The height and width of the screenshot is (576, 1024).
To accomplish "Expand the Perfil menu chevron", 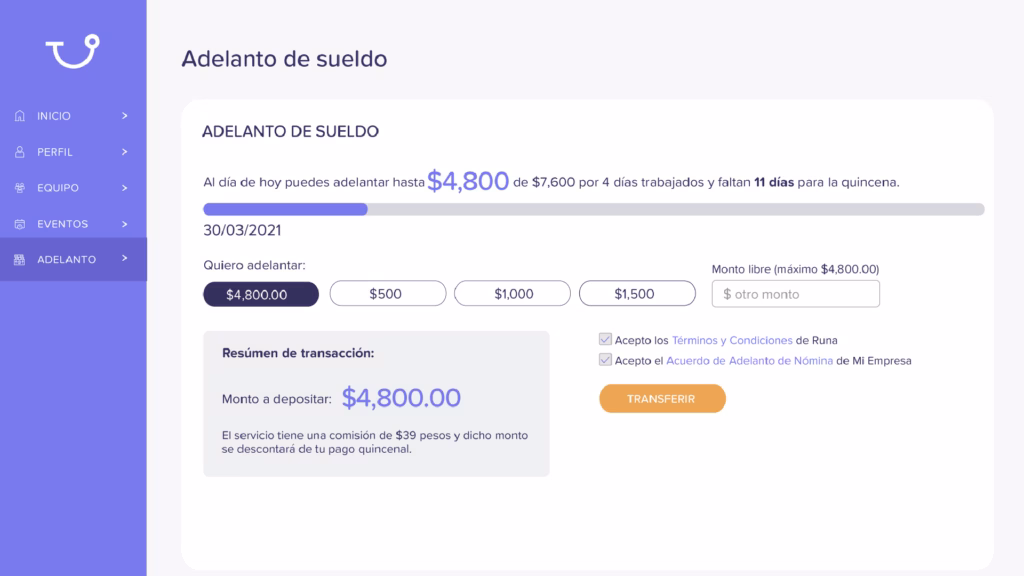I will tap(124, 152).
